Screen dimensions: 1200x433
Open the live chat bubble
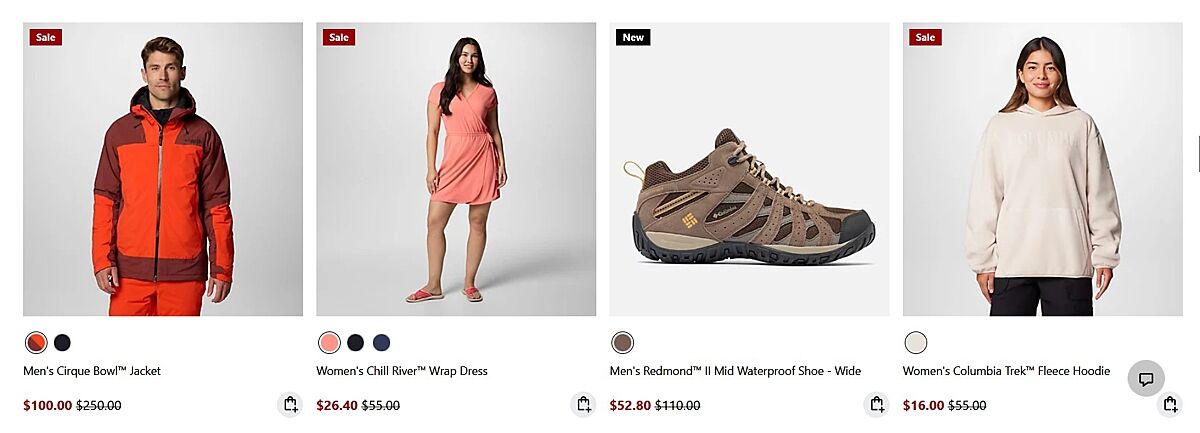[1146, 379]
